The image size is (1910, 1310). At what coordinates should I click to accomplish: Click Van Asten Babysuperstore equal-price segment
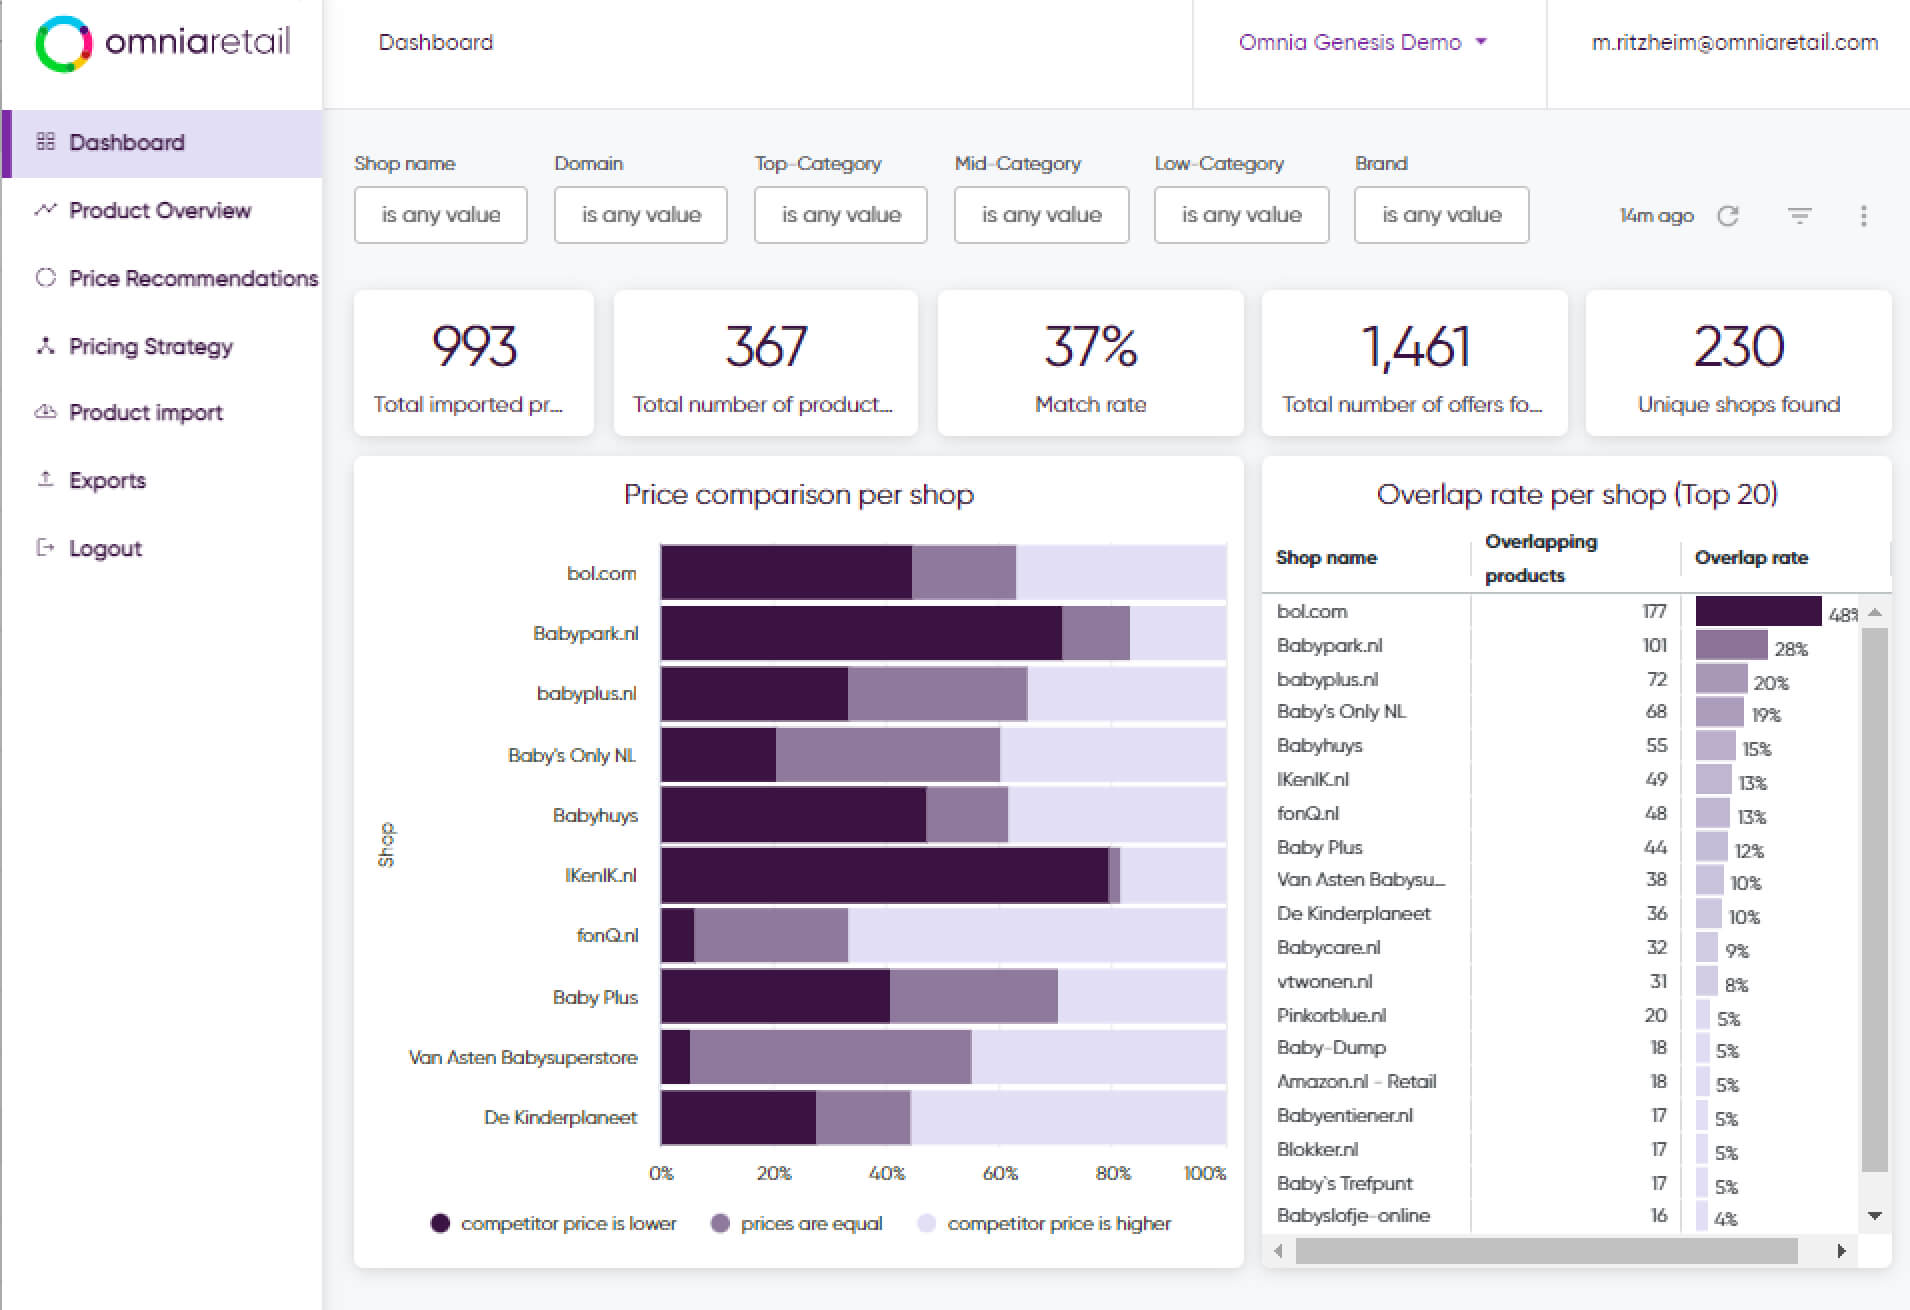click(830, 1057)
